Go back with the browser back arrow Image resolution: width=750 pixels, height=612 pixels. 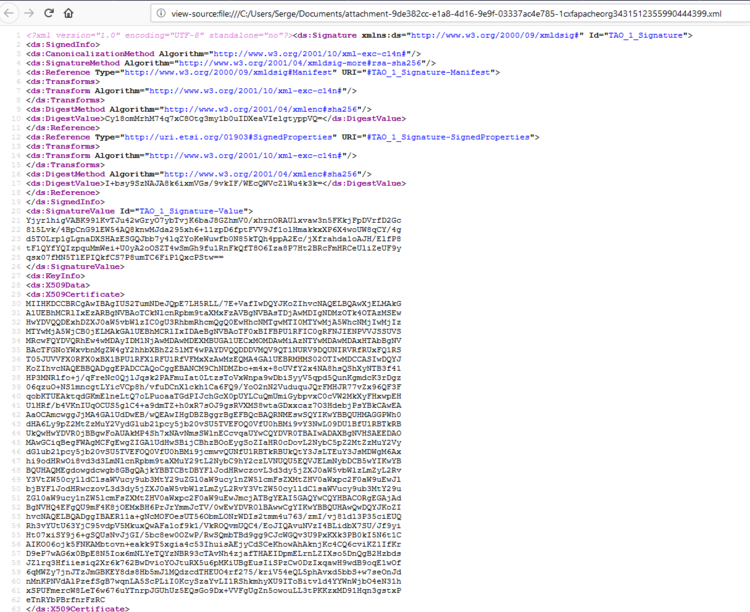9,13
